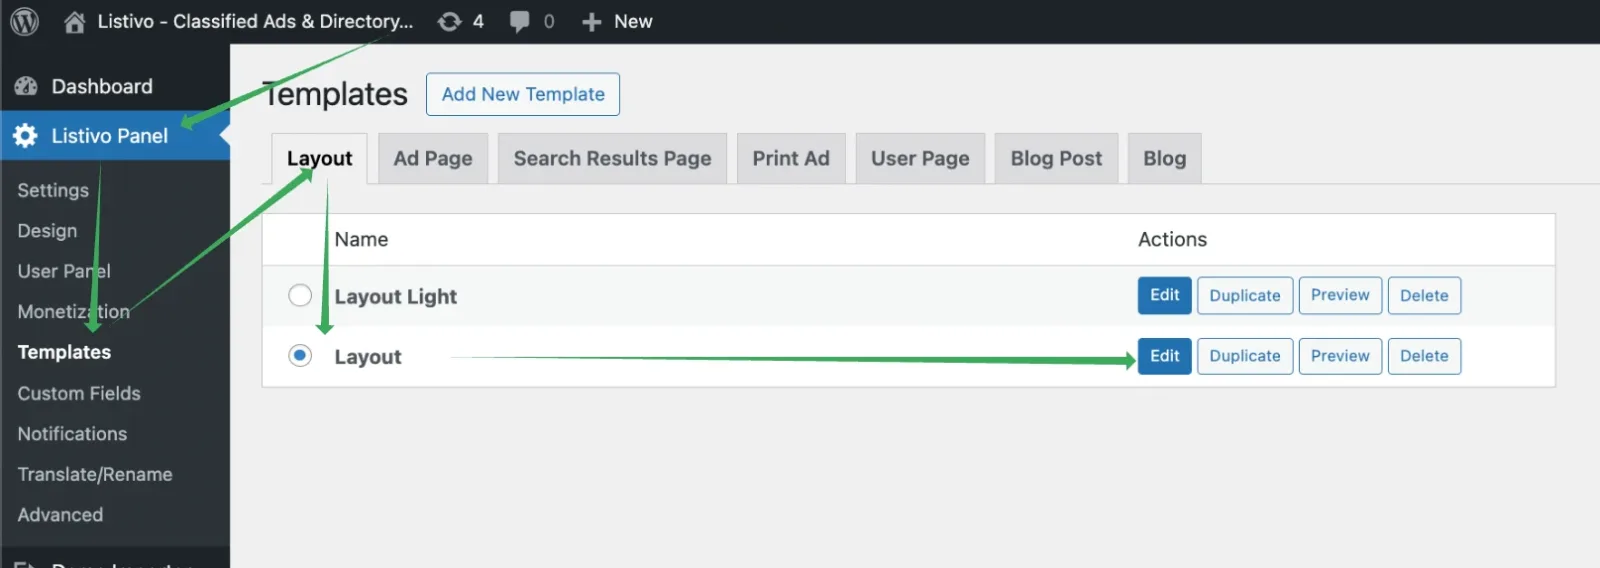Open Monetization submenu
This screenshot has width=1600, height=568.
(x=74, y=312)
